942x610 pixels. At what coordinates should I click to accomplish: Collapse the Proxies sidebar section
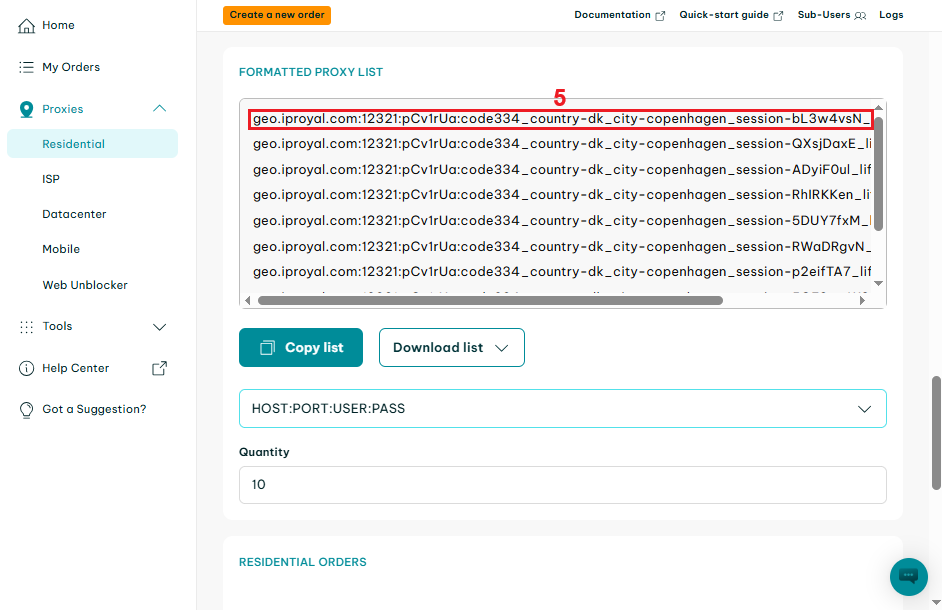coord(159,109)
